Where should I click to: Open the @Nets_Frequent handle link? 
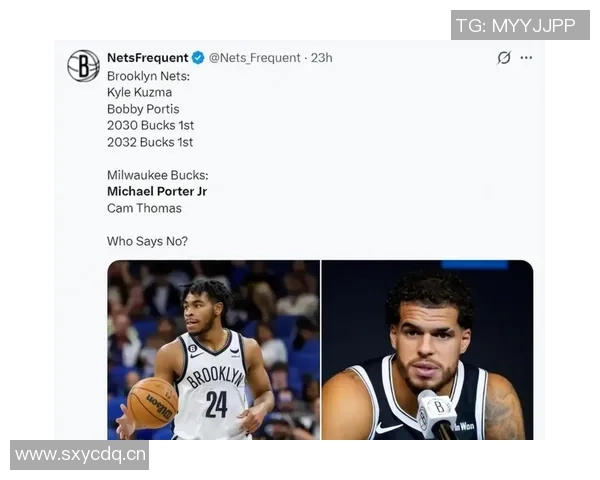pyautogui.click(x=254, y=58)
